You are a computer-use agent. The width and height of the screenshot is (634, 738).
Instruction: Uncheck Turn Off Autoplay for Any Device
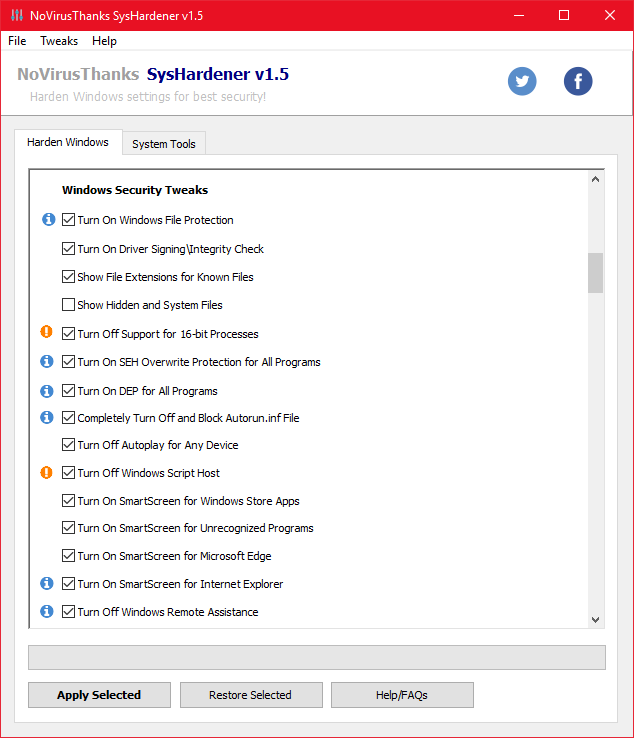coord(68,445)
